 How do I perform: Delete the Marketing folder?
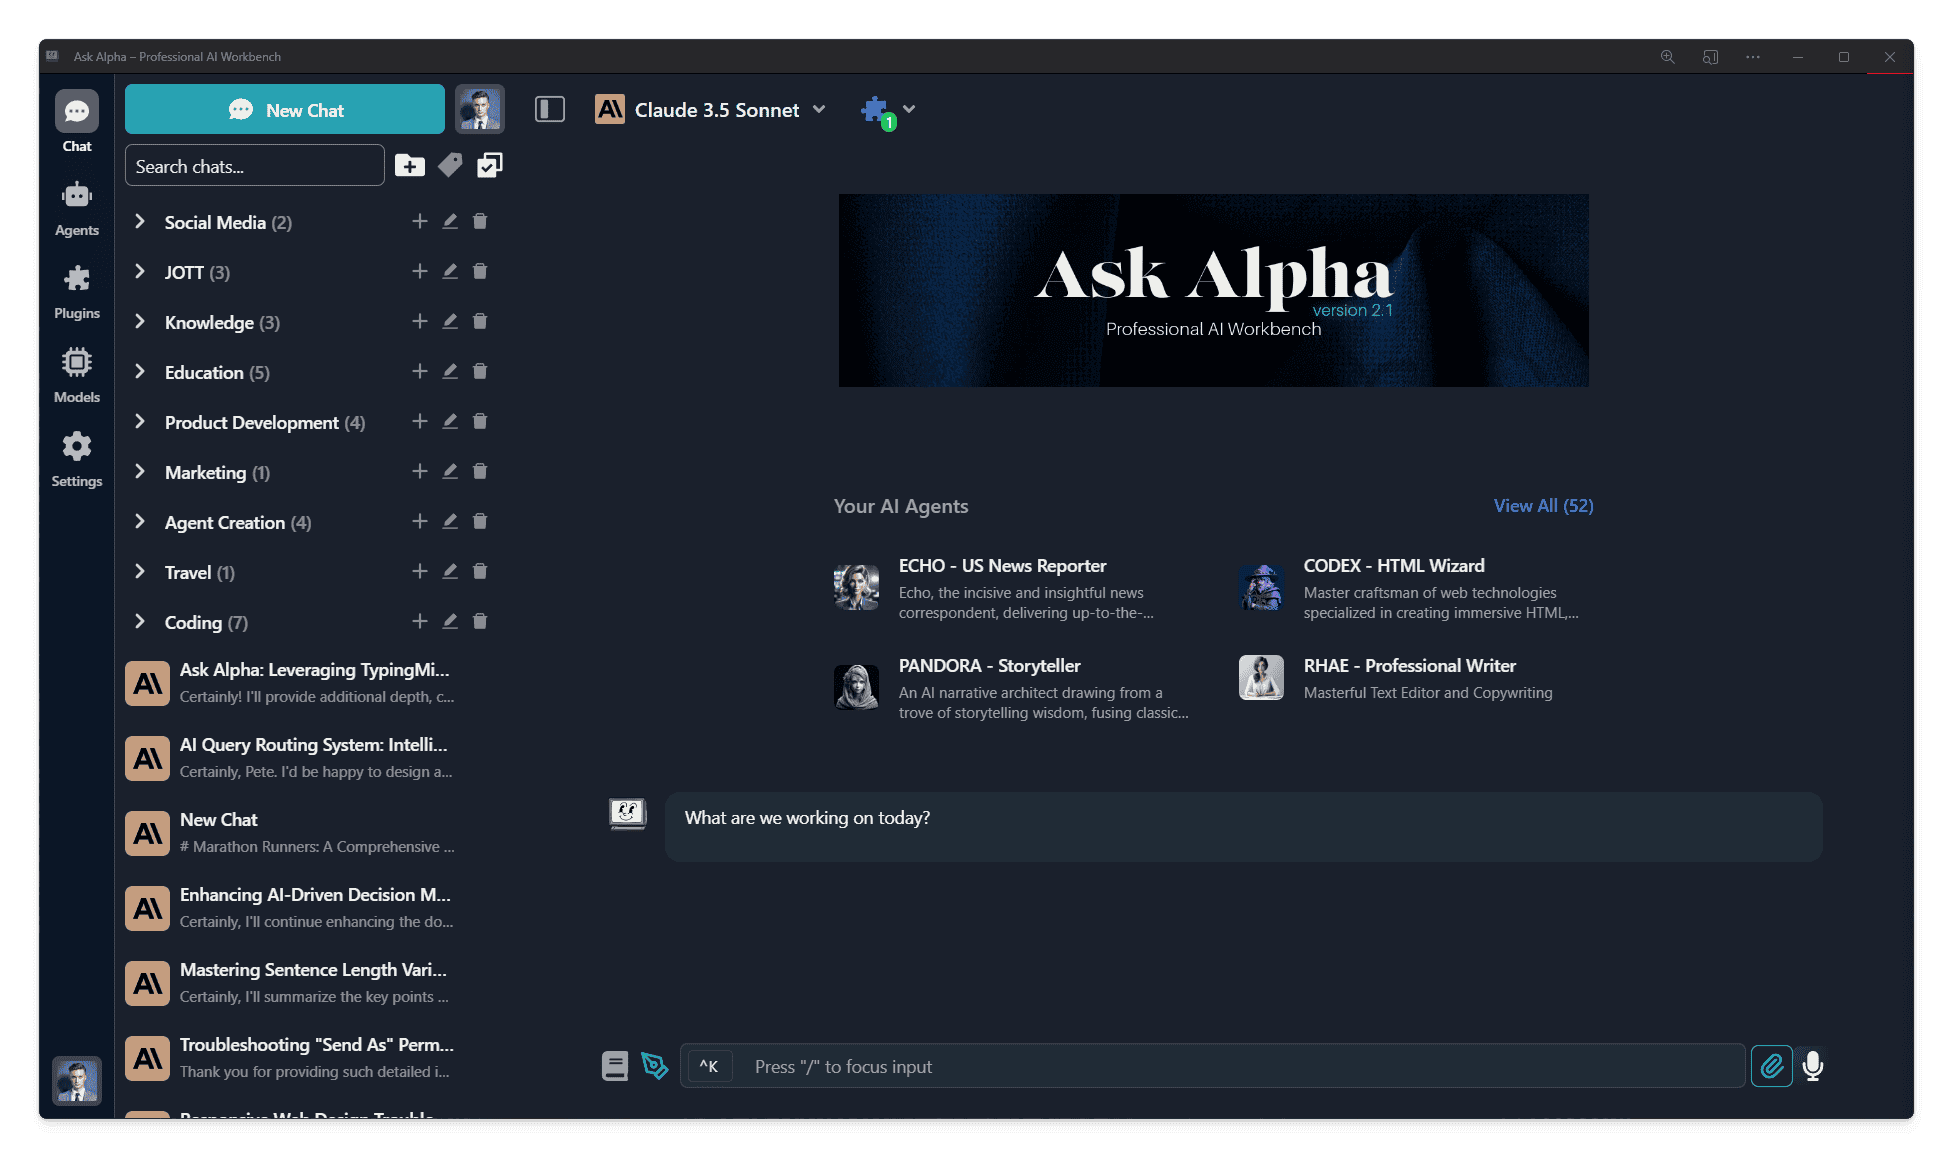[x=480, y=471]
